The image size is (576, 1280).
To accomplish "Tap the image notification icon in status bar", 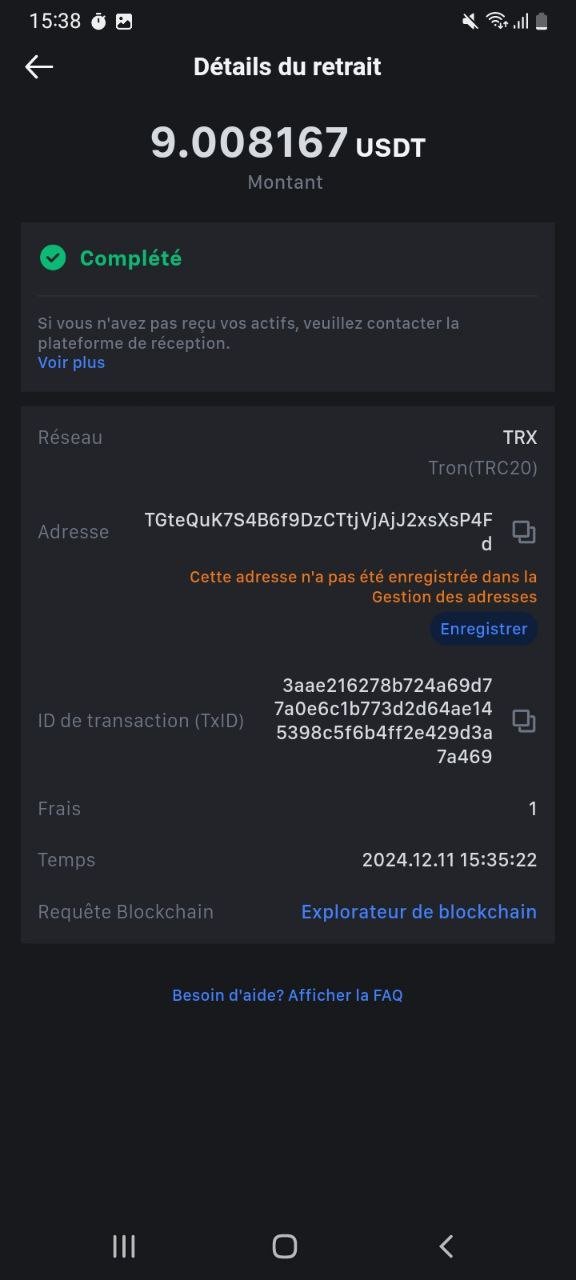I will tap(124, 21).
